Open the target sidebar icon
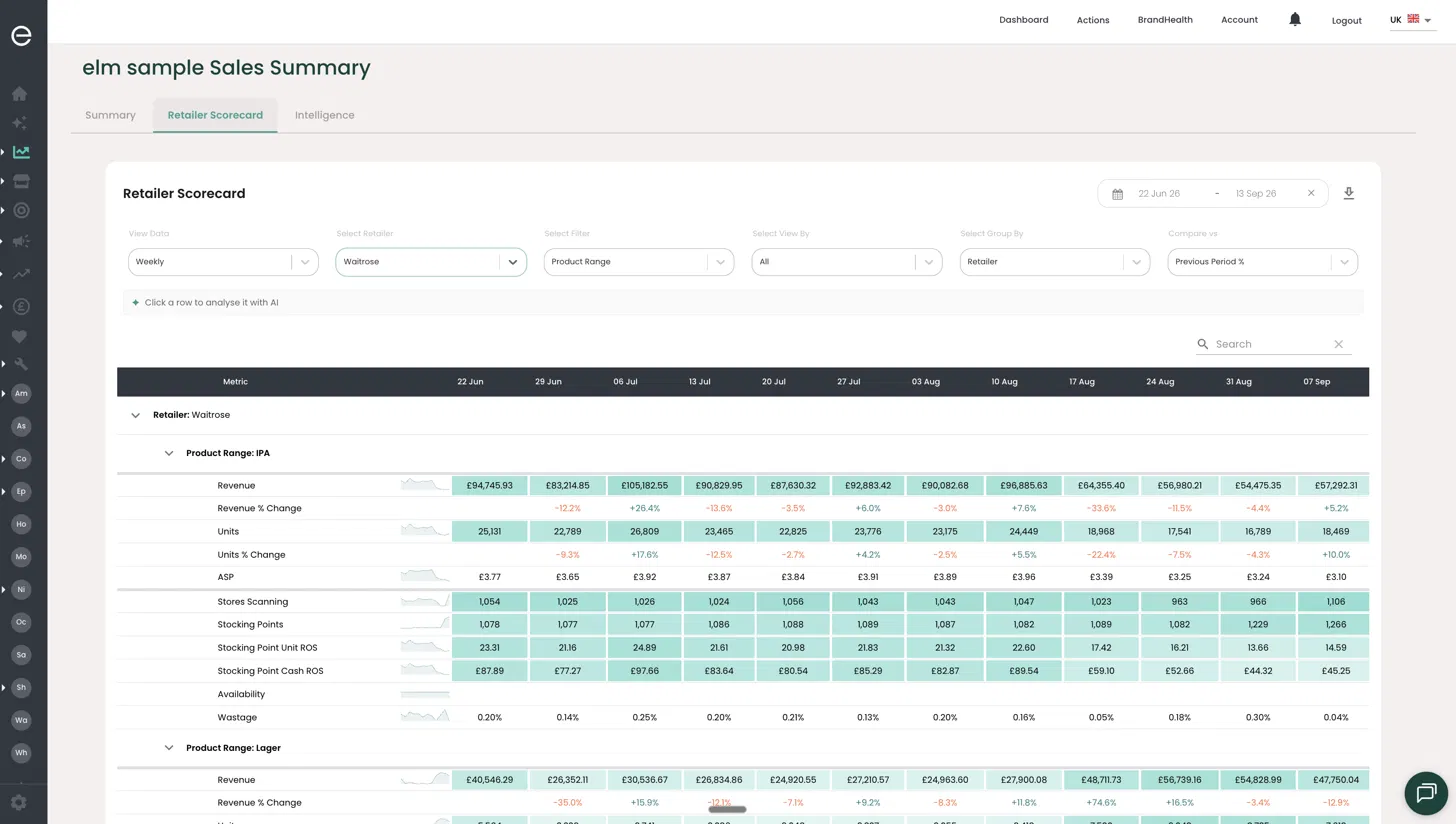This screenshot has width=1456, height=824. point(21,211)
